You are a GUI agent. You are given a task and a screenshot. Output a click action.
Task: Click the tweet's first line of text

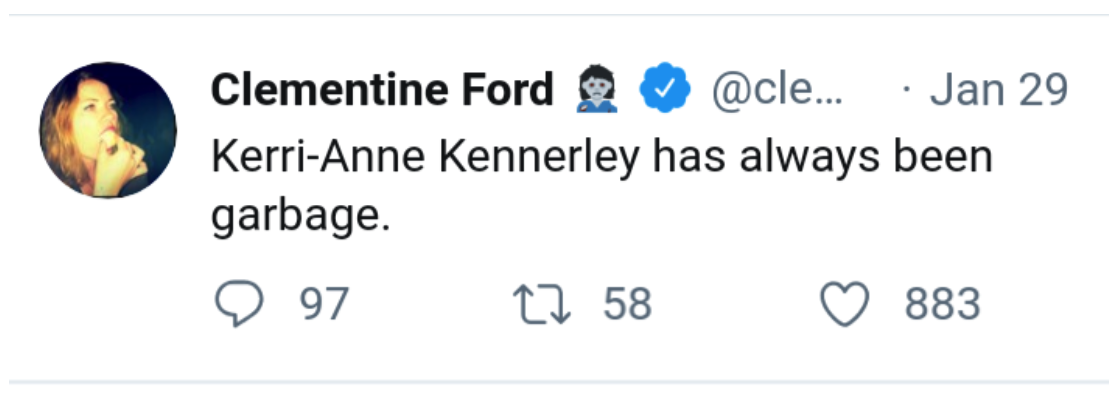(600, 158)
